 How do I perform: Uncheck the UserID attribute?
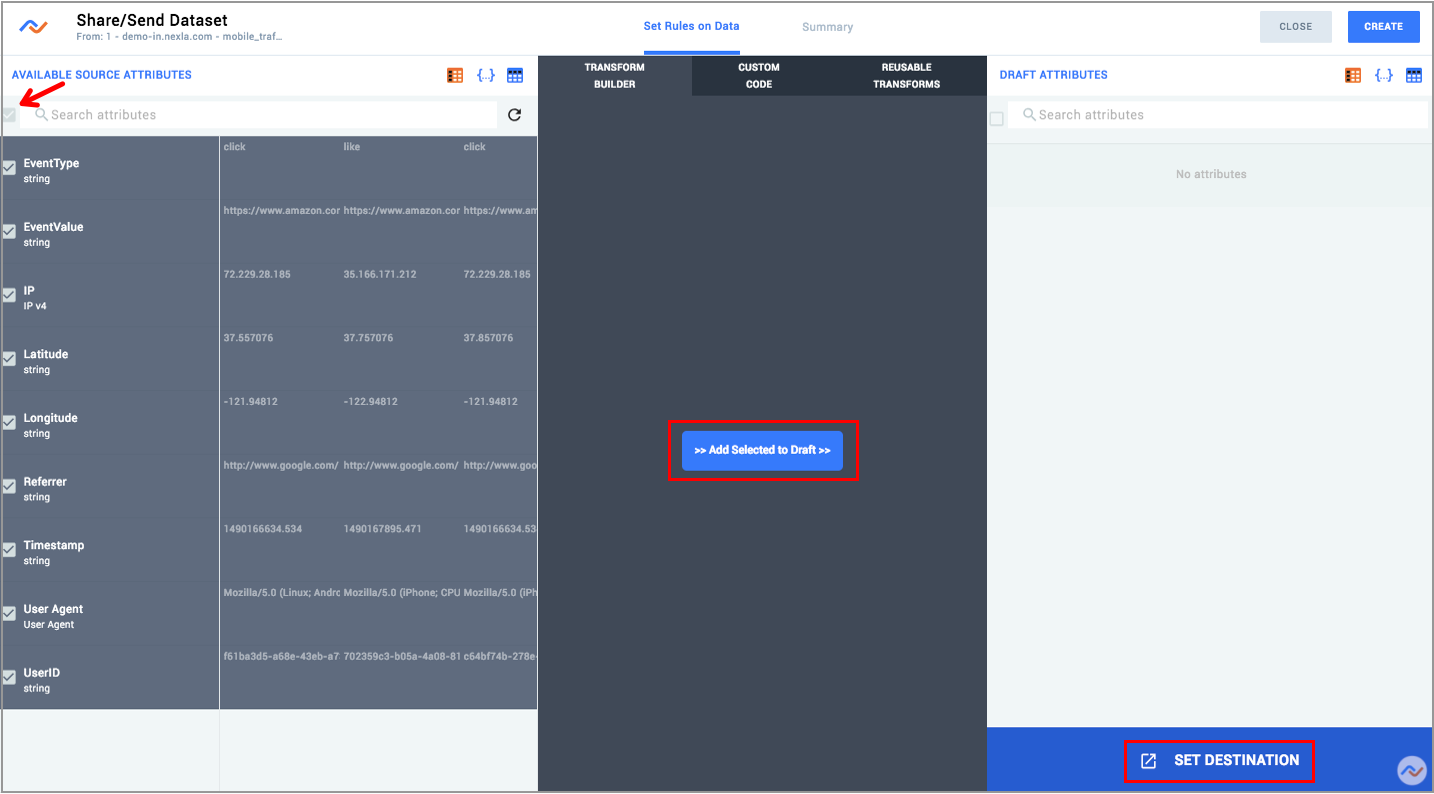coord(9,677)
